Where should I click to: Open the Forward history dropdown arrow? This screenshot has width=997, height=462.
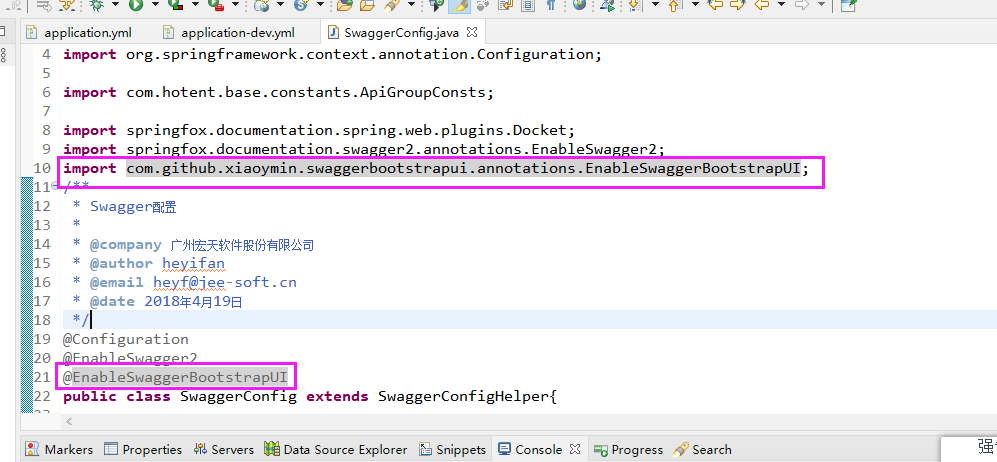pyautogui.click(x=821, y=4)
